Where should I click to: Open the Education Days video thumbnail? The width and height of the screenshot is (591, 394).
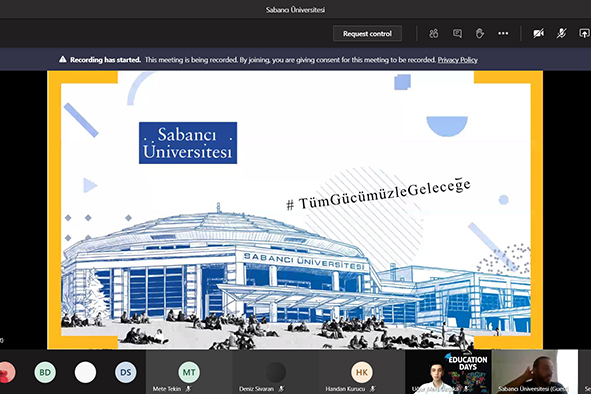click(x=448, y=372)
